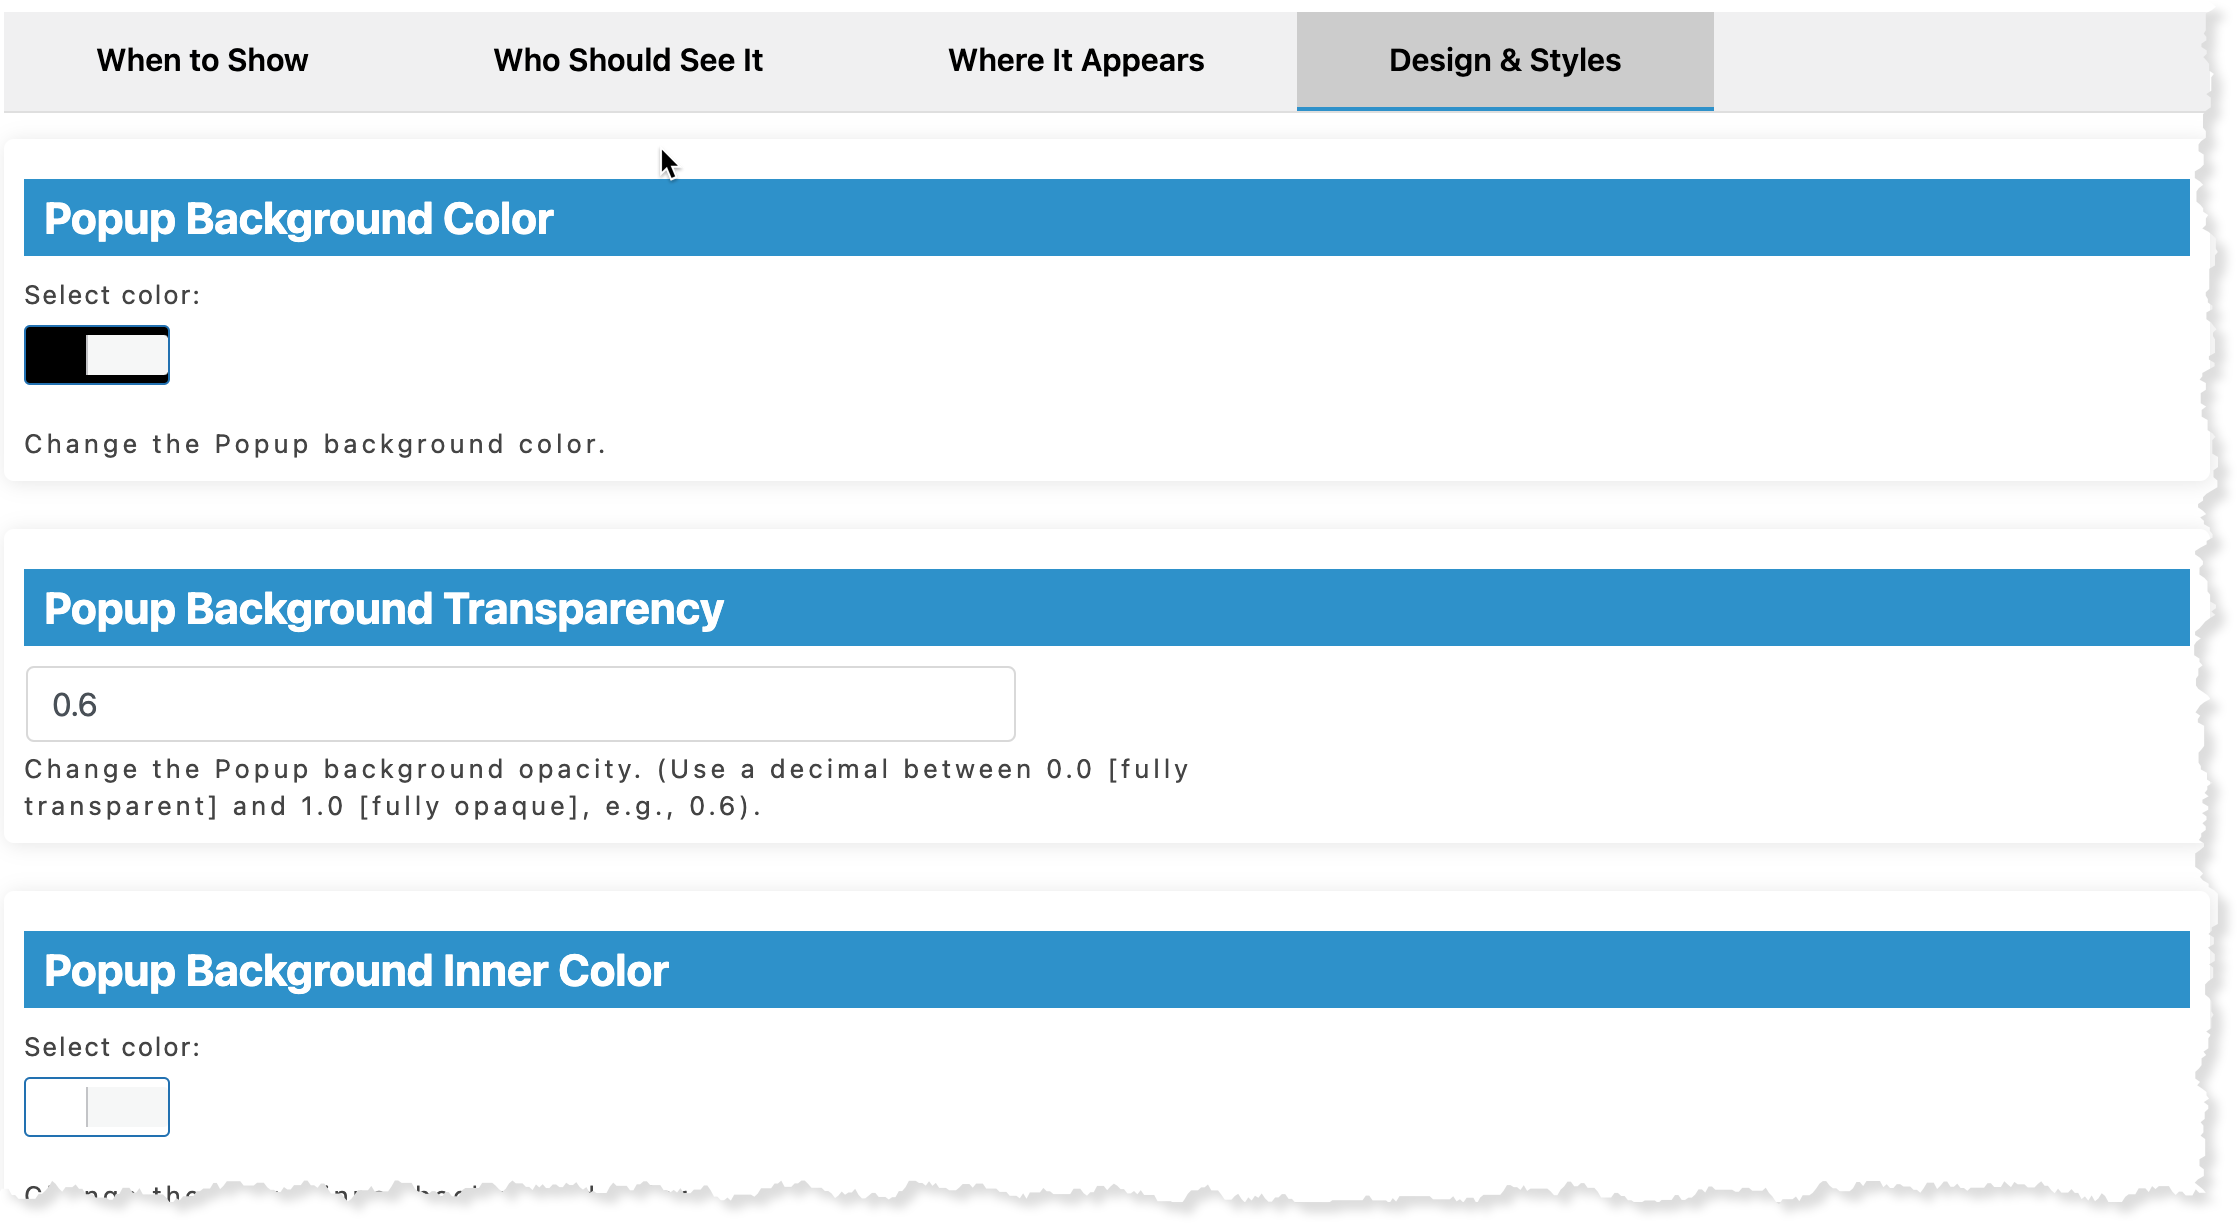Viewport: 2238px width, 1224px height.
Task: Open the Who Should See It tab
Action: (x=628, y=60)
